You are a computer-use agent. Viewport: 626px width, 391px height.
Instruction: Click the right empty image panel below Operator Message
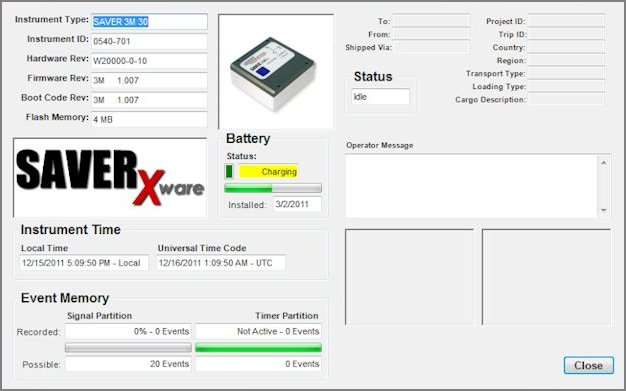tap(547, 277)
